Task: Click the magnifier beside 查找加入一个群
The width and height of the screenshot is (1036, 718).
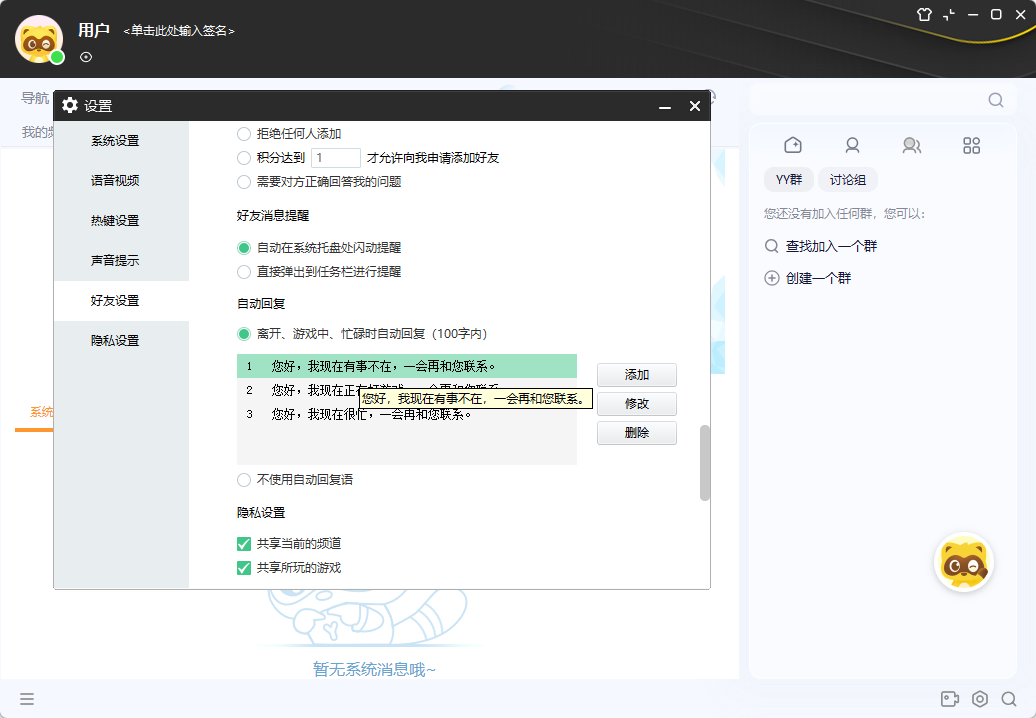Action: tap(772, 246)
